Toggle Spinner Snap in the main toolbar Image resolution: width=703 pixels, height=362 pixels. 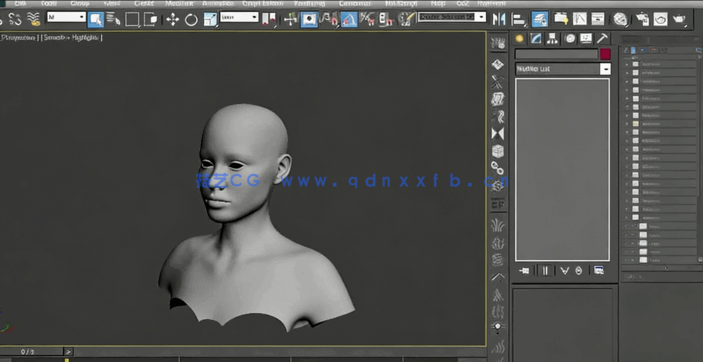coord(386,19)
